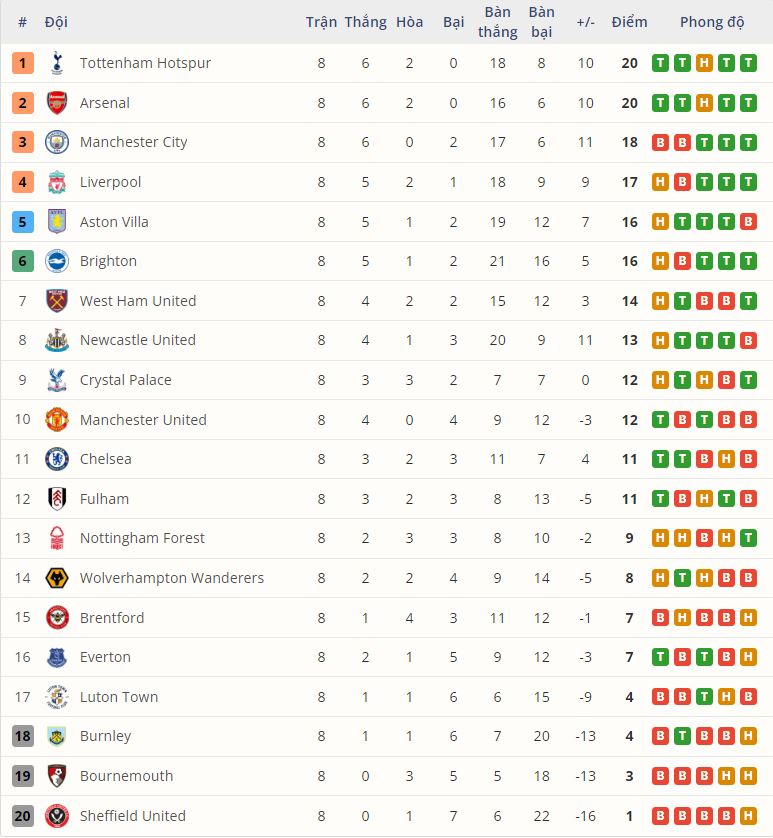The image size is (773, 838).
Task: Click the Newcastle United badge
Action: pos(55,340)
